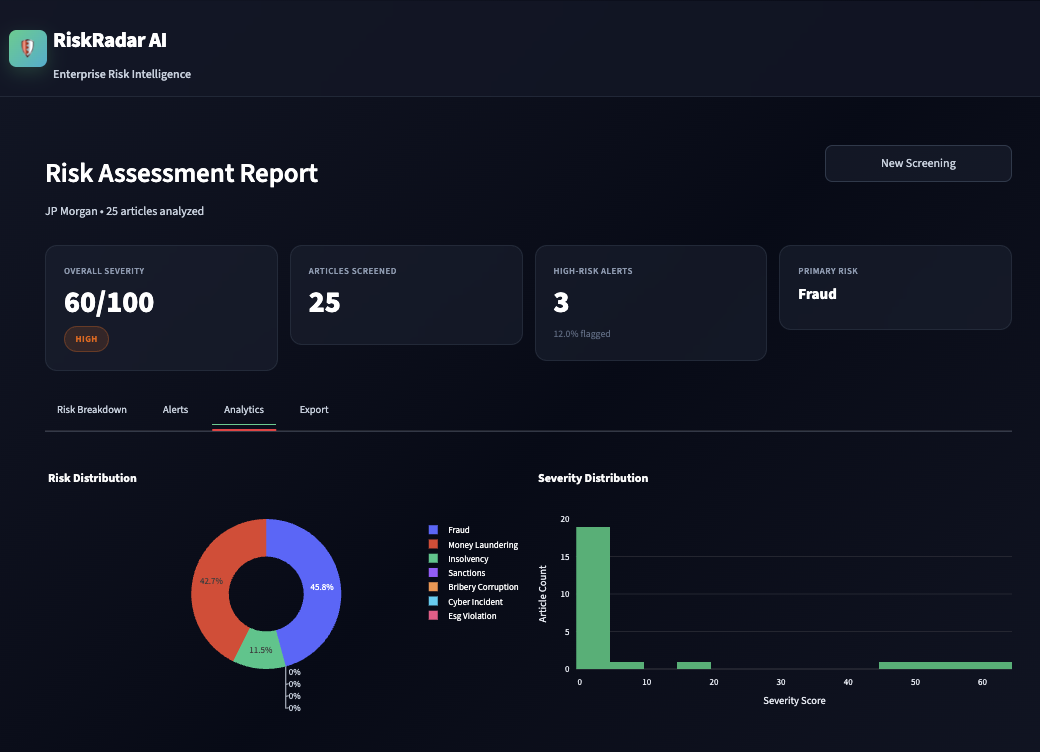Click the Article Count axis label
Viewport: 1040px width, 752px height.
(543, 594)
